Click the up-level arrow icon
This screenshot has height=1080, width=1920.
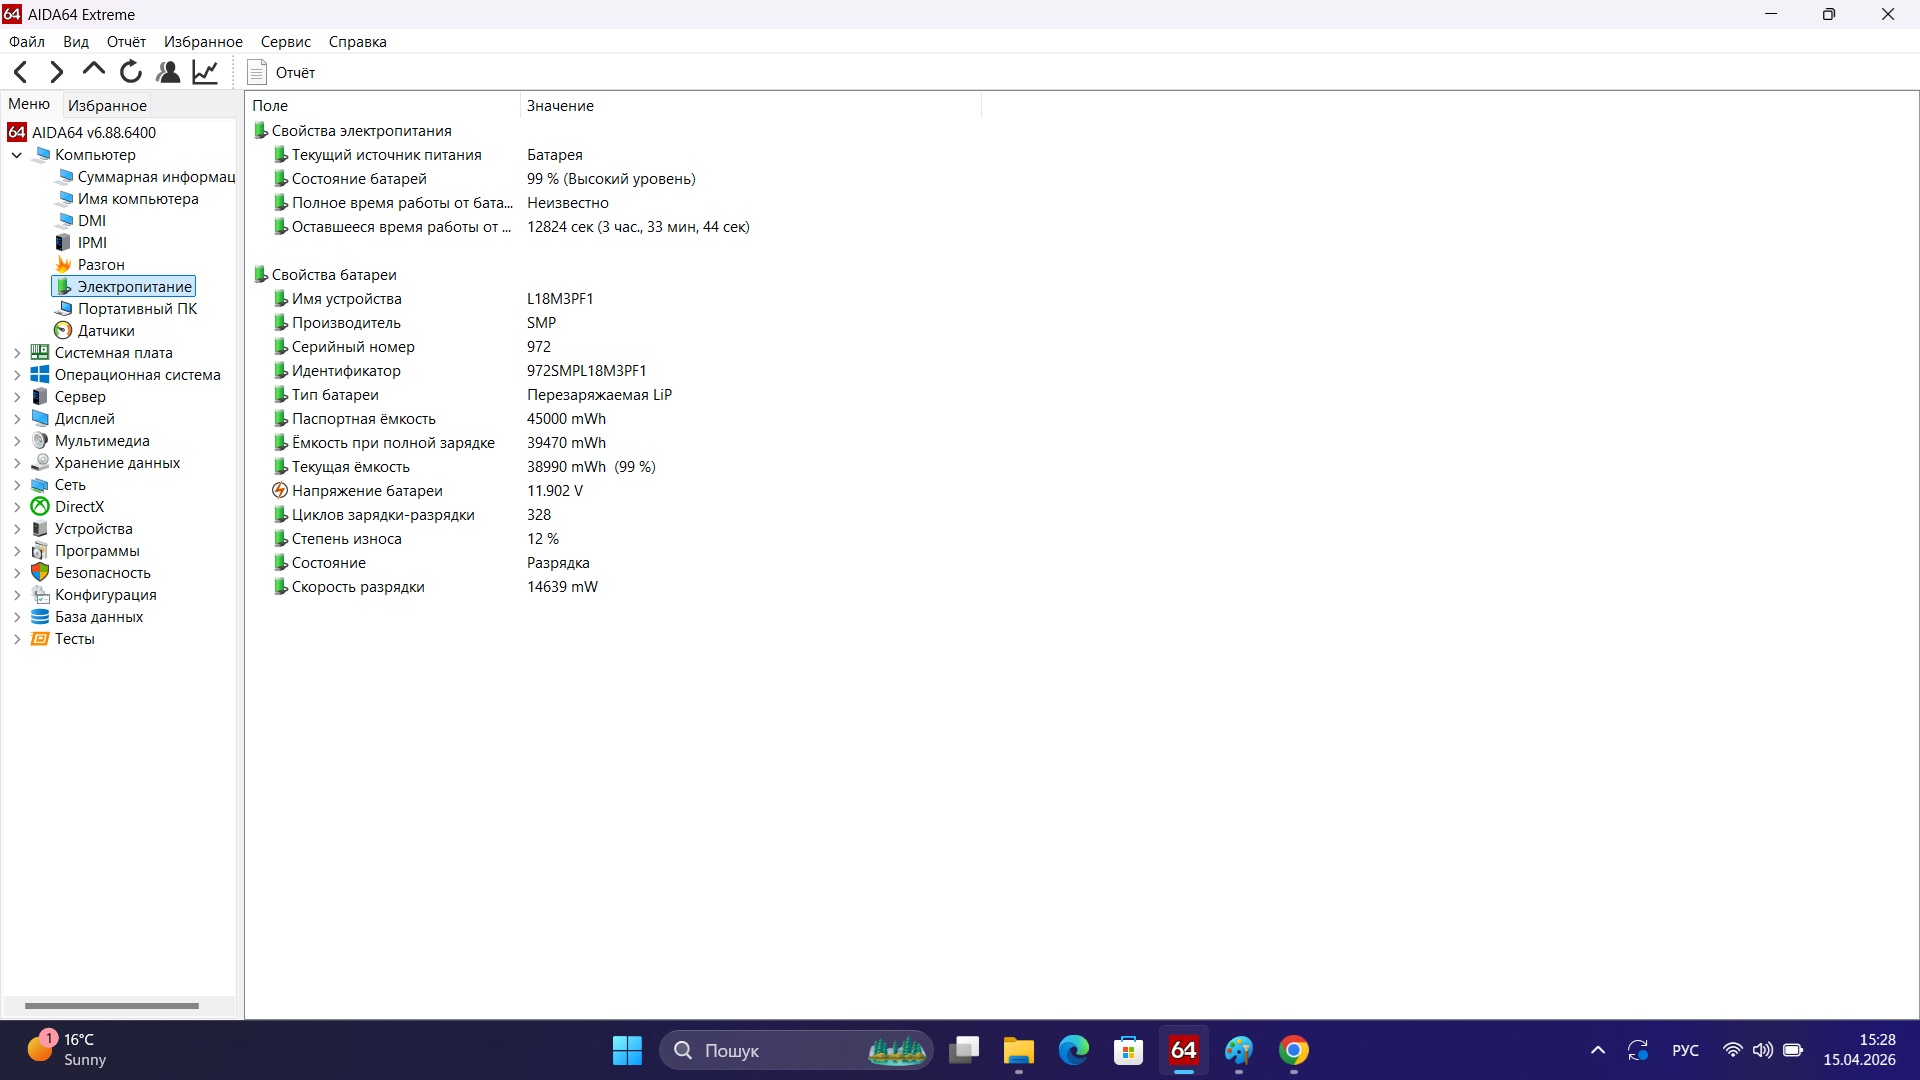coord(93,72)
